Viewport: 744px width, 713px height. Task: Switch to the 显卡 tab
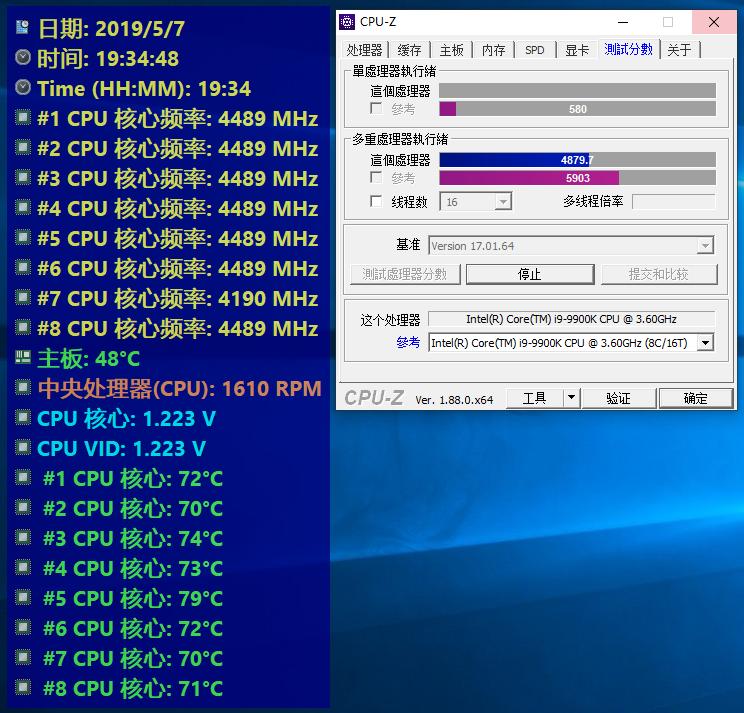tap(577, 50)
